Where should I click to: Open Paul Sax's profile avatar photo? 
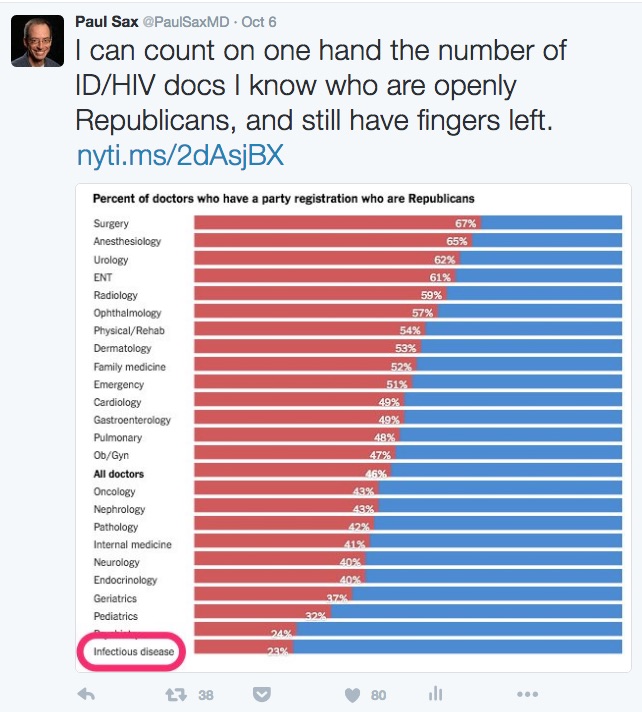coord(37,41)
